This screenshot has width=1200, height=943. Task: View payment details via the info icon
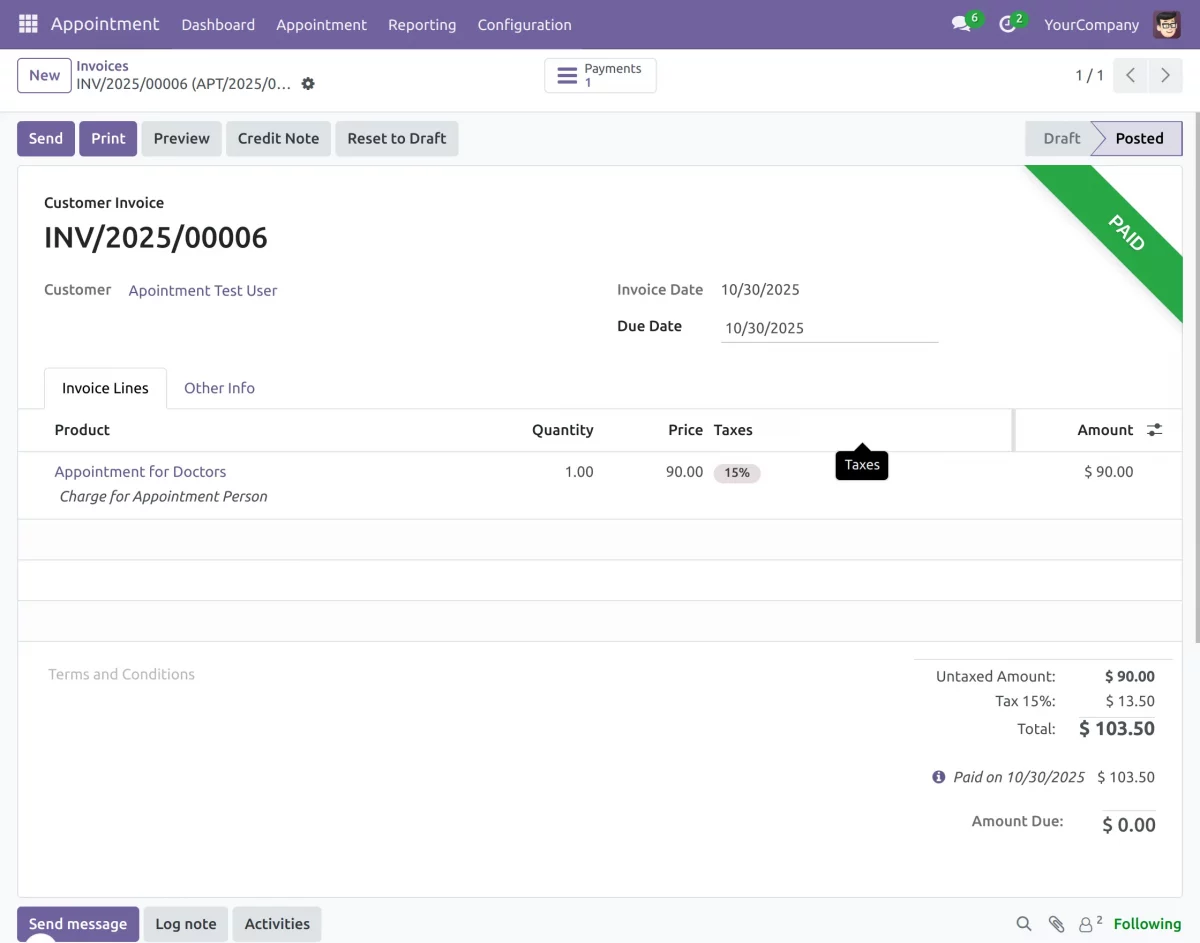pyautogui.click(x=937, y=776)
